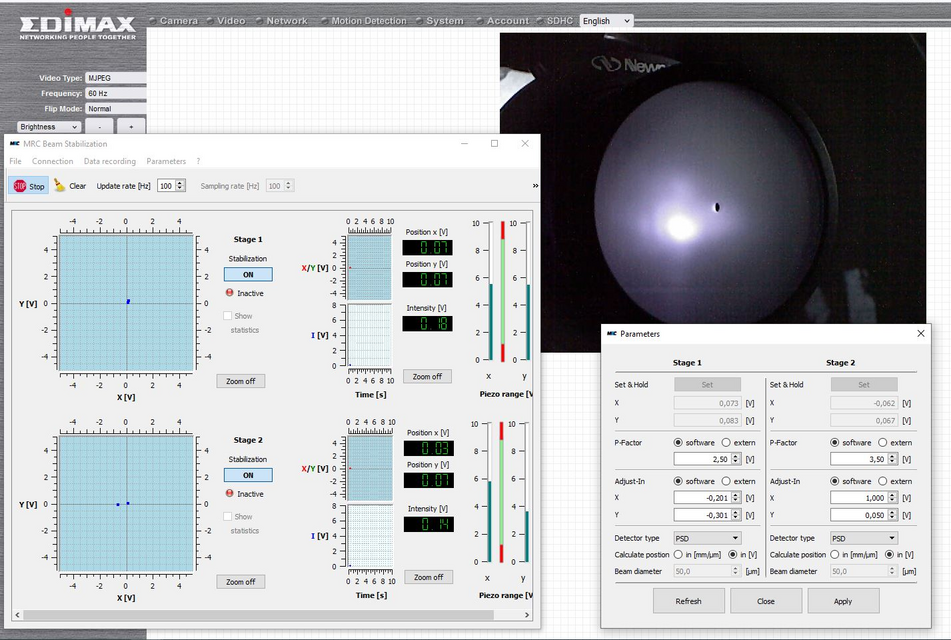Select Stage 1 P-Factor extern radio
The height and width of the screenshot is (640, 951).
(726, 442)
